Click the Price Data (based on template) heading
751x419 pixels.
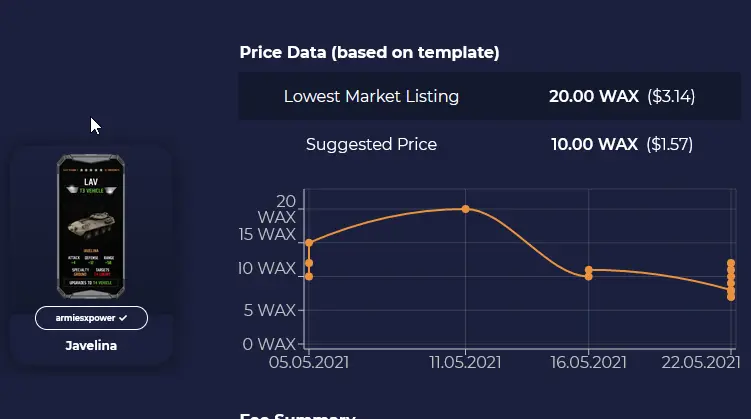[x=369, y=52]
